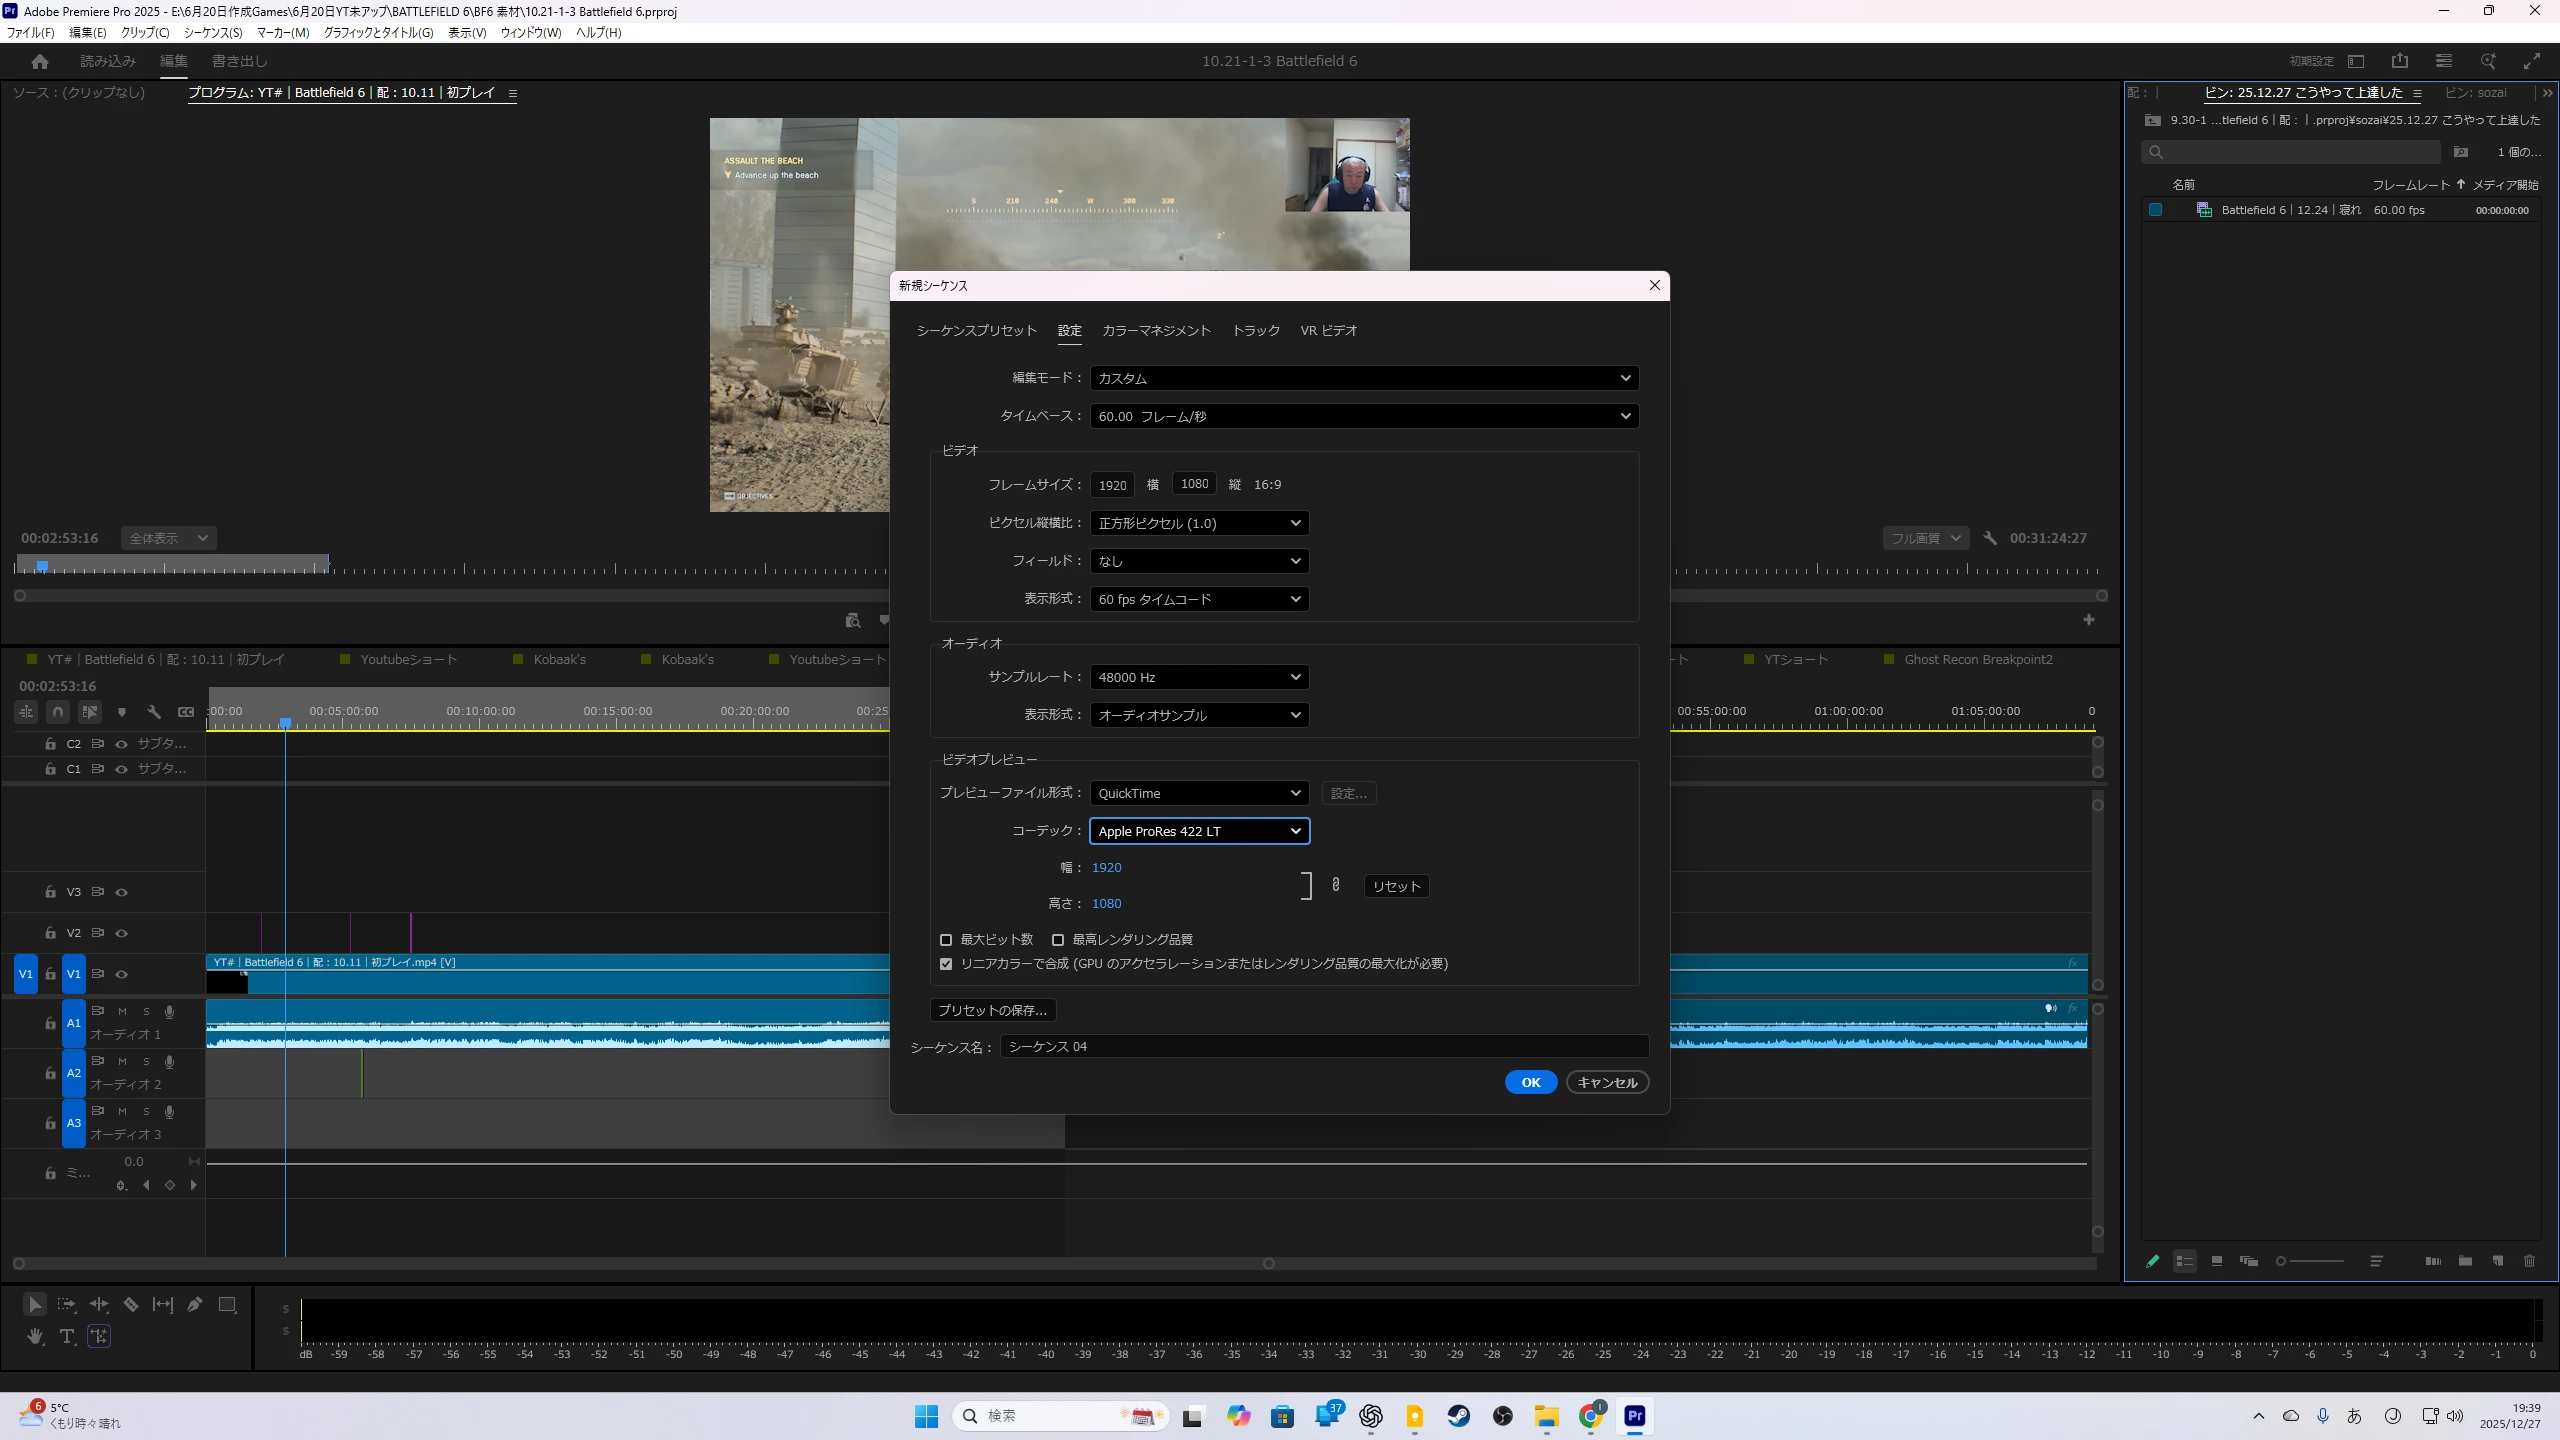Image resolution: width=2560 pixels, height=1440 pixels.
Task: Switch to the トラック tab
Action: (x=1256, y=331)
